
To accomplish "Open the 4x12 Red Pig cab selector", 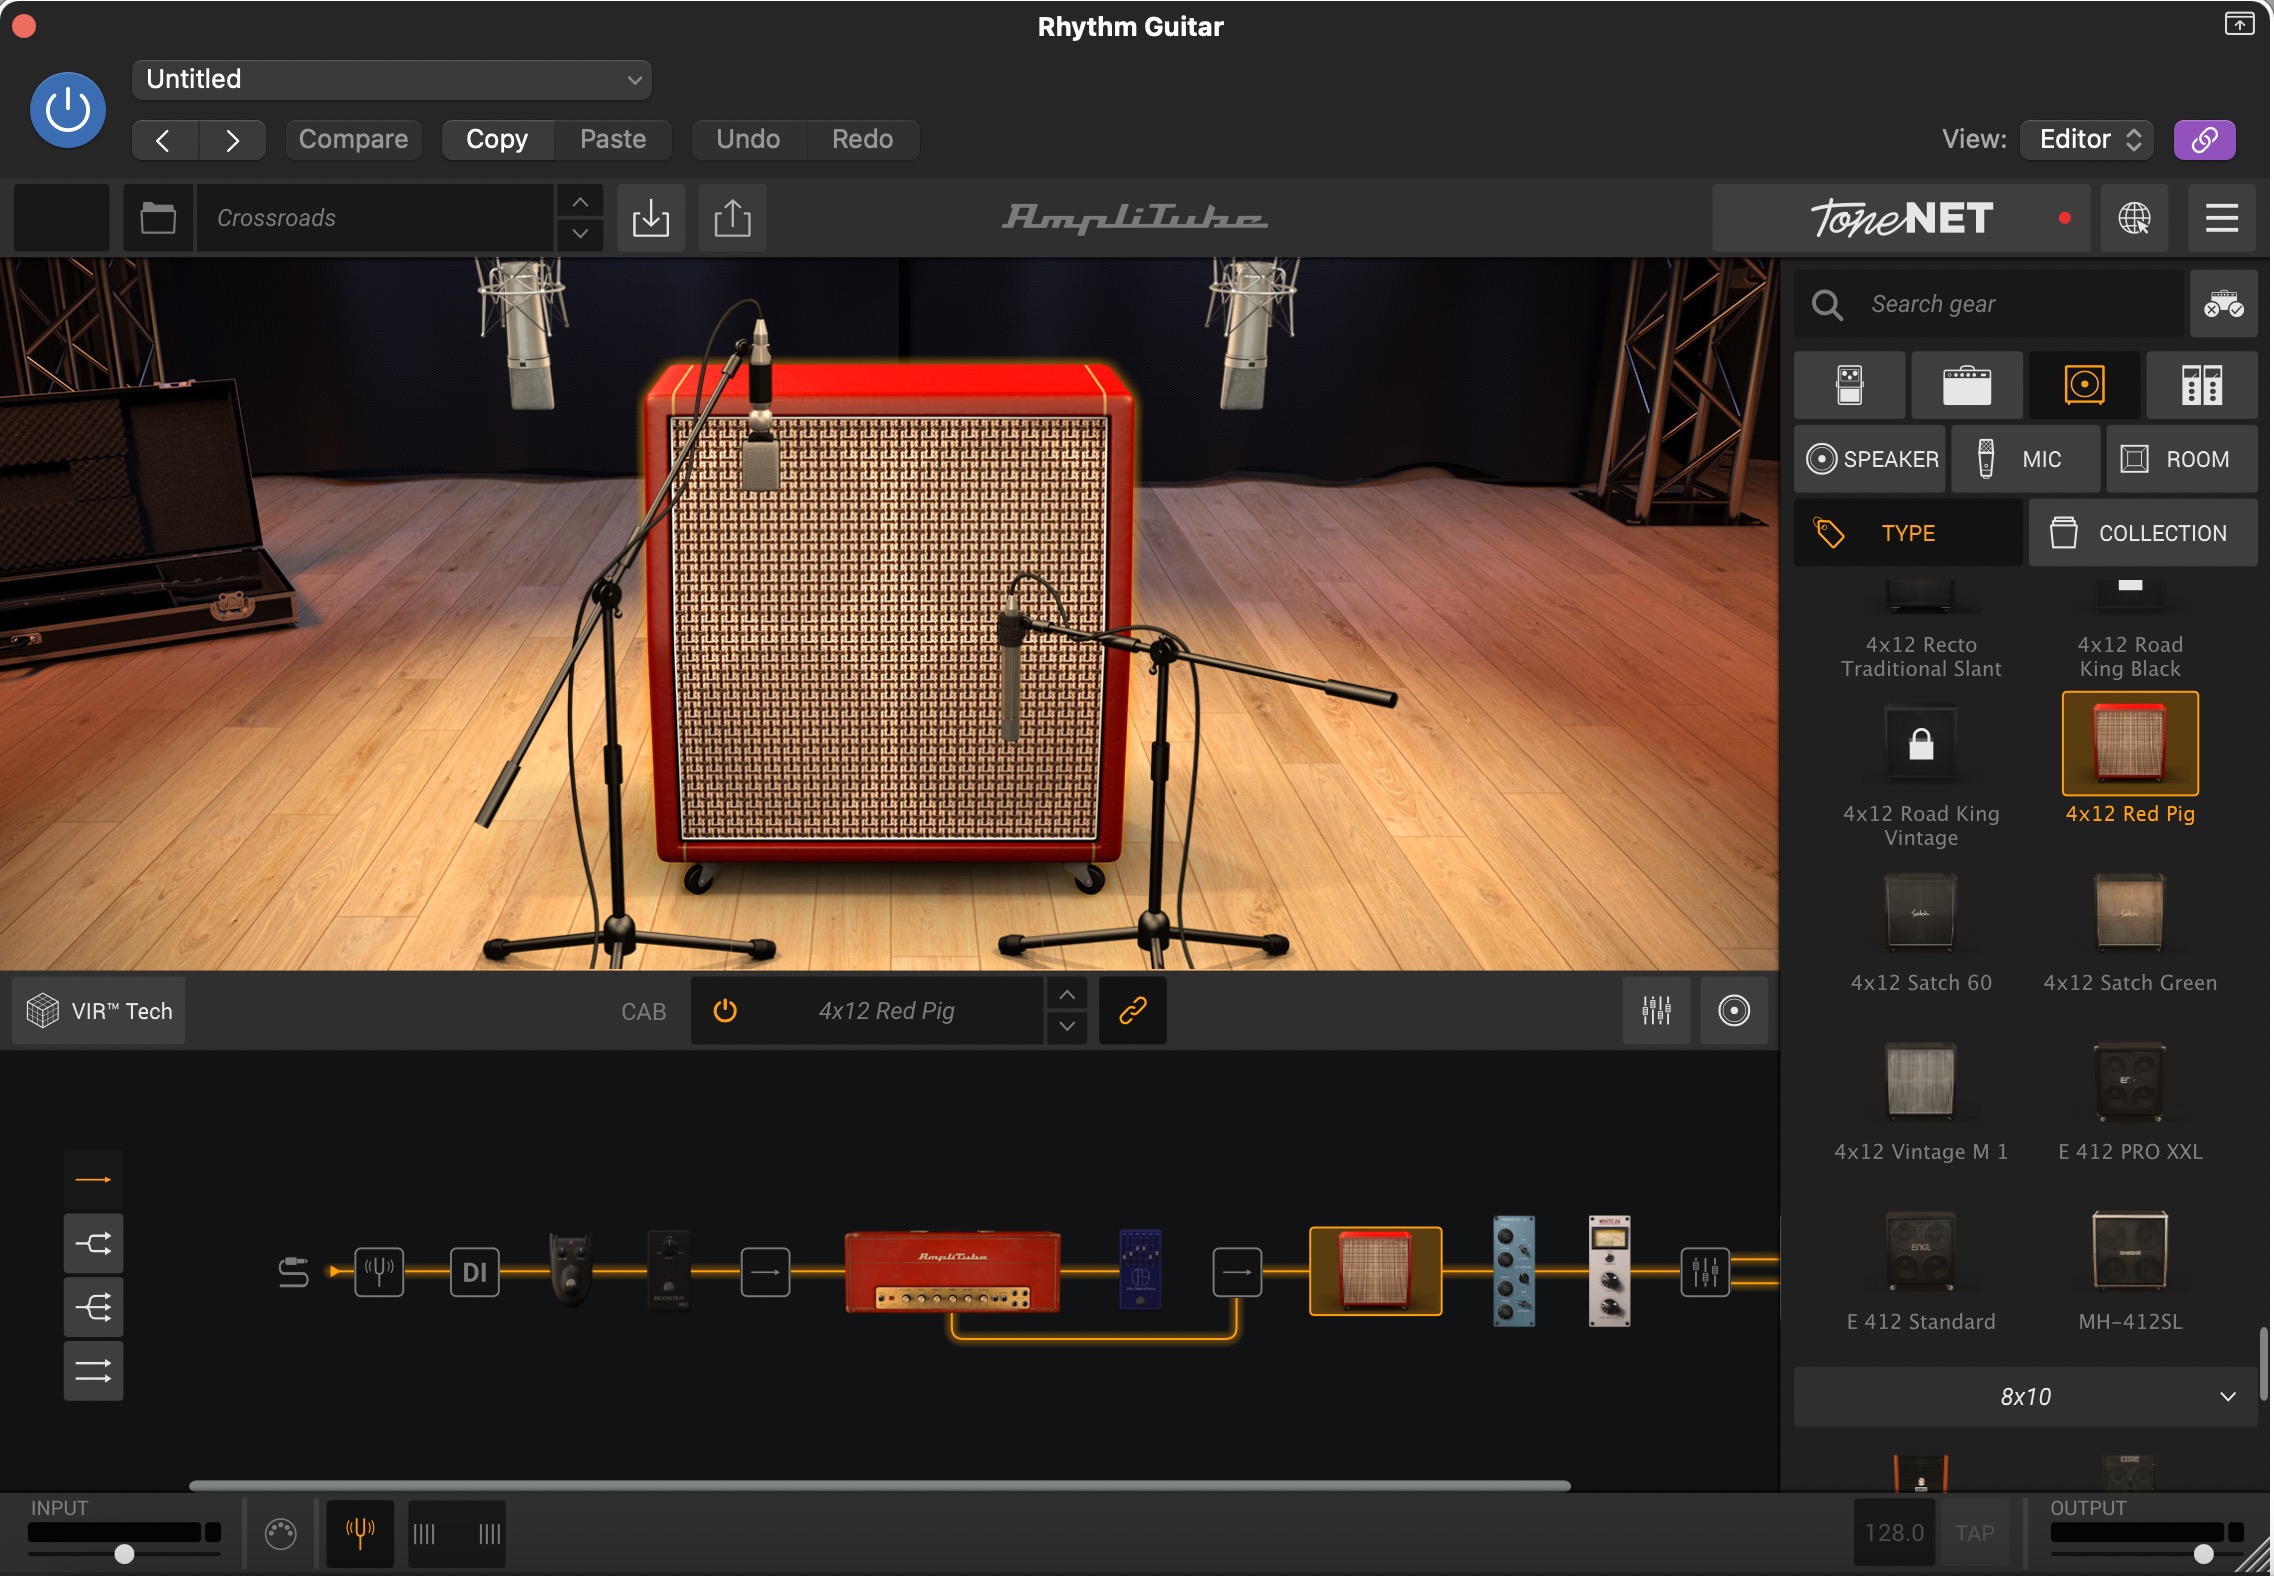I will click(886, 1011).
